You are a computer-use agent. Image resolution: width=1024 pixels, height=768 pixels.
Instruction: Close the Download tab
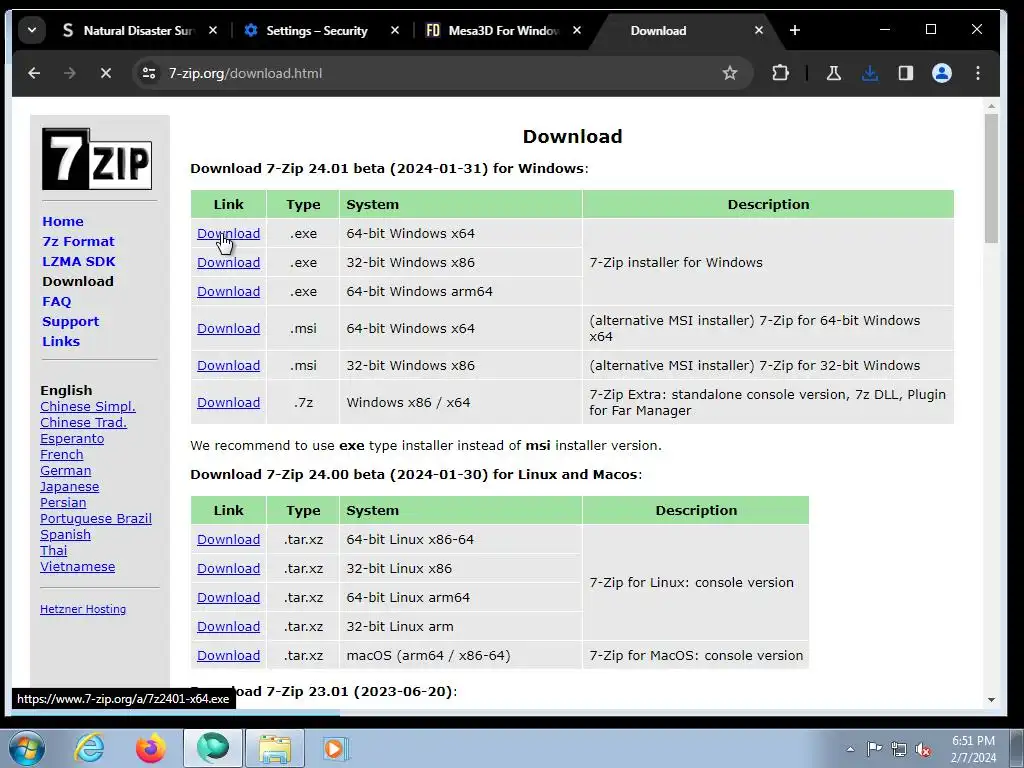(x=758, y=30)
